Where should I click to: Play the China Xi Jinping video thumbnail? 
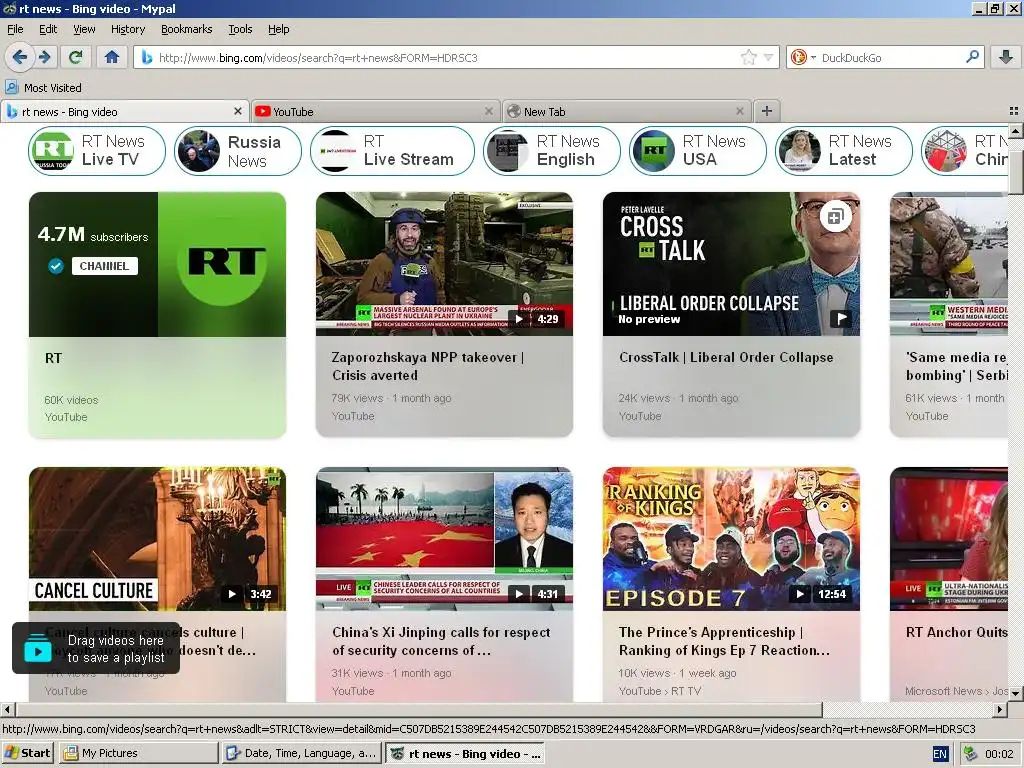tap(444, 539)
